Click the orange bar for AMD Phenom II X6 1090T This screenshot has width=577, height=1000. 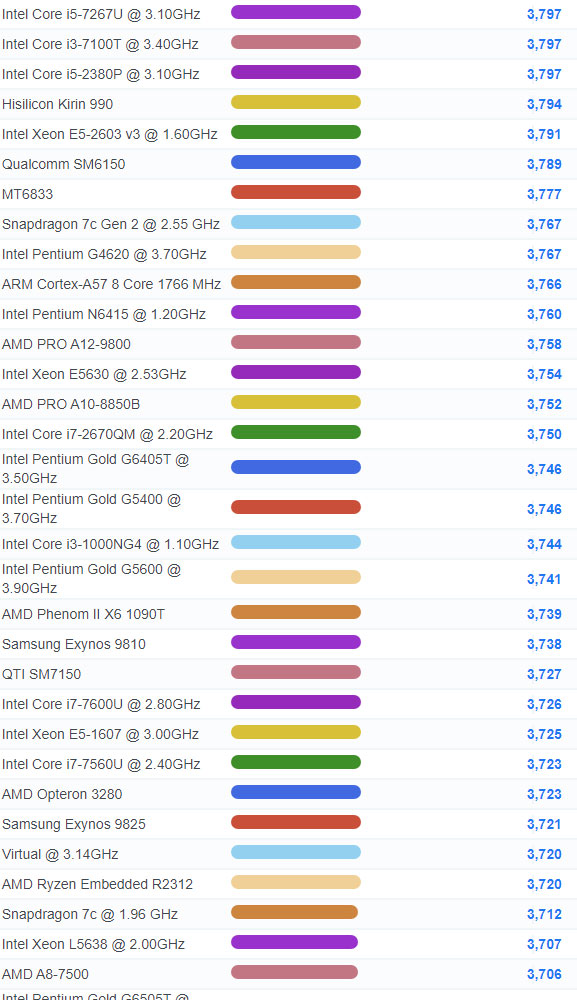[x=296, y=612]
